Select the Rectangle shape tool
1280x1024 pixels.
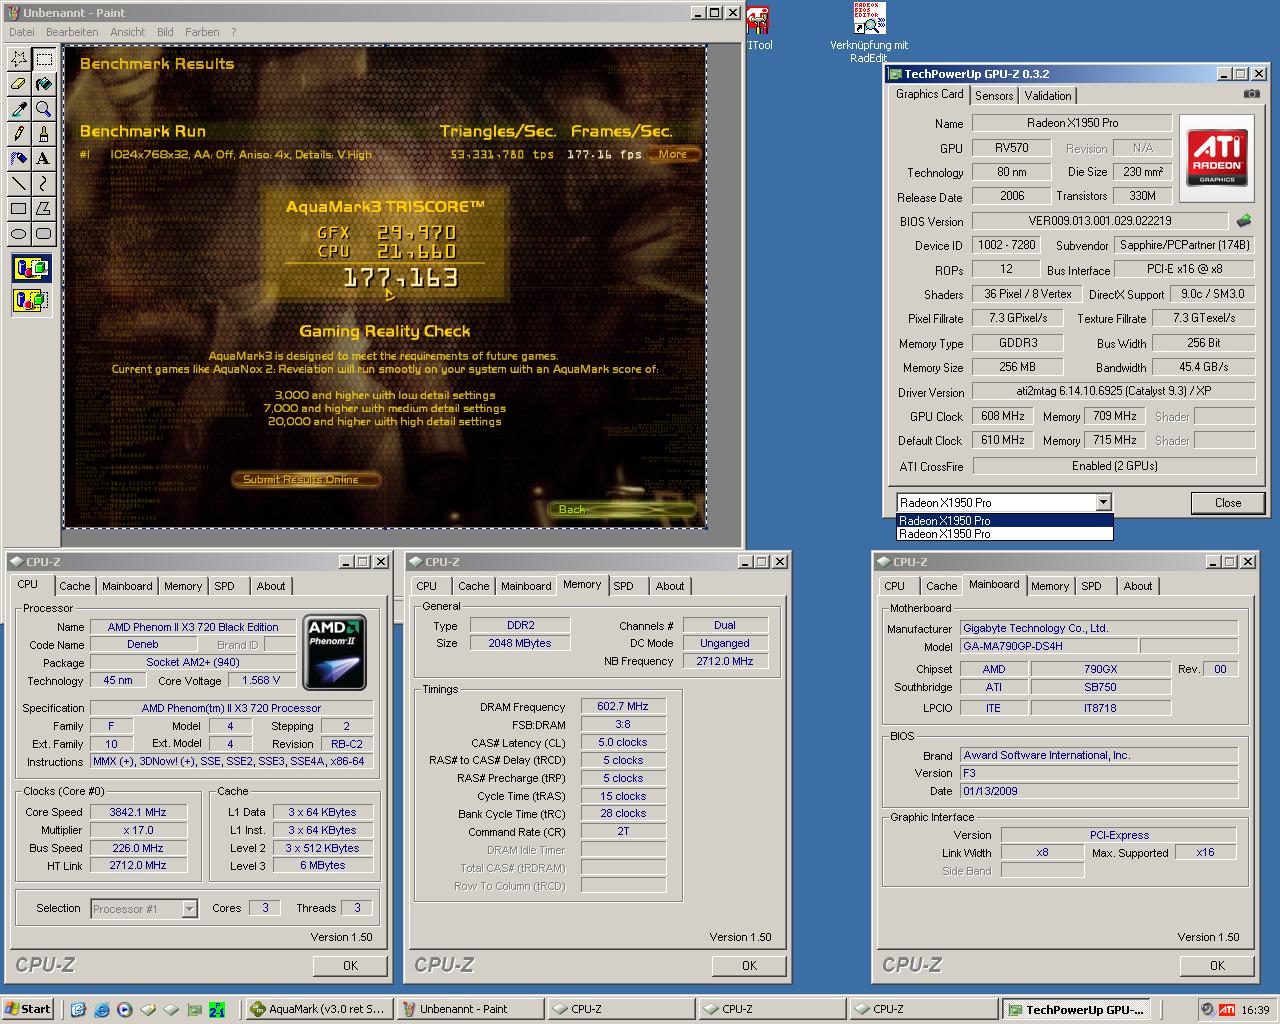(19, 208)
